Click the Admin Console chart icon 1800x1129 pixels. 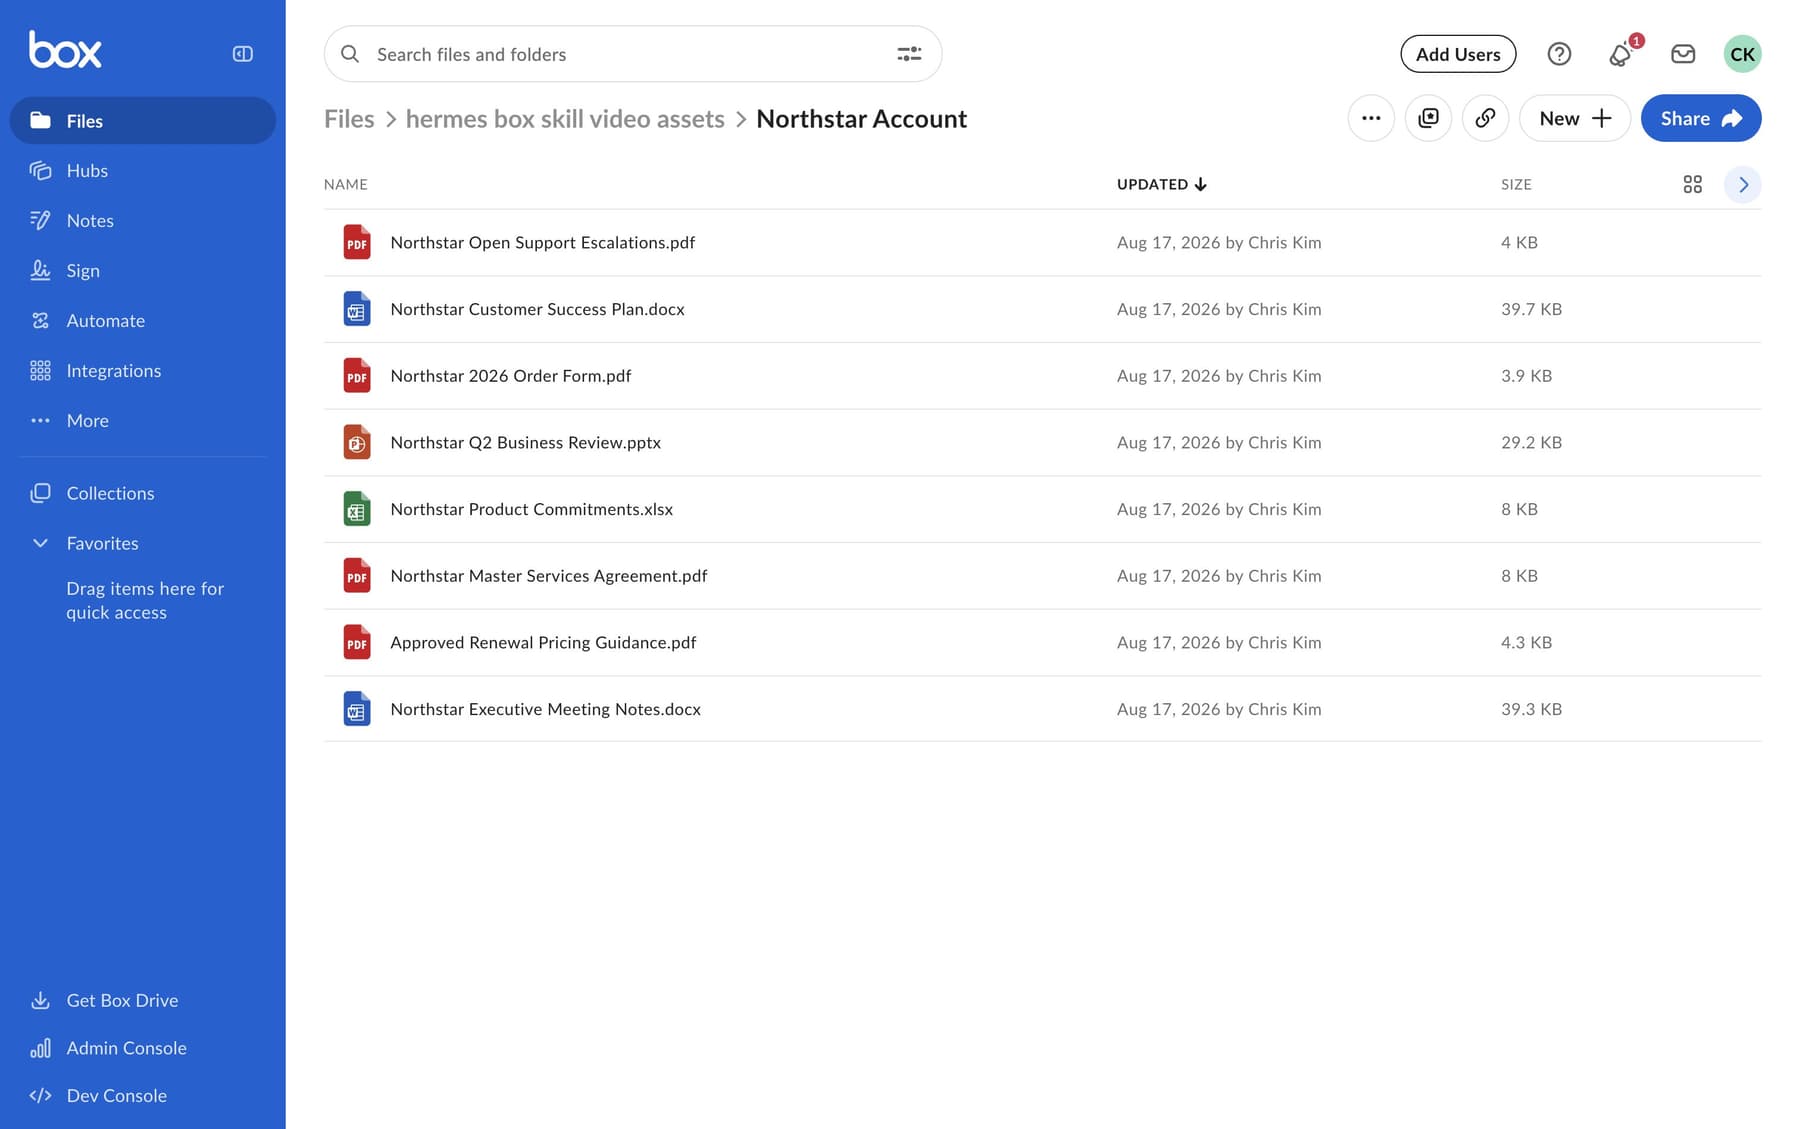pos(40,1048)
